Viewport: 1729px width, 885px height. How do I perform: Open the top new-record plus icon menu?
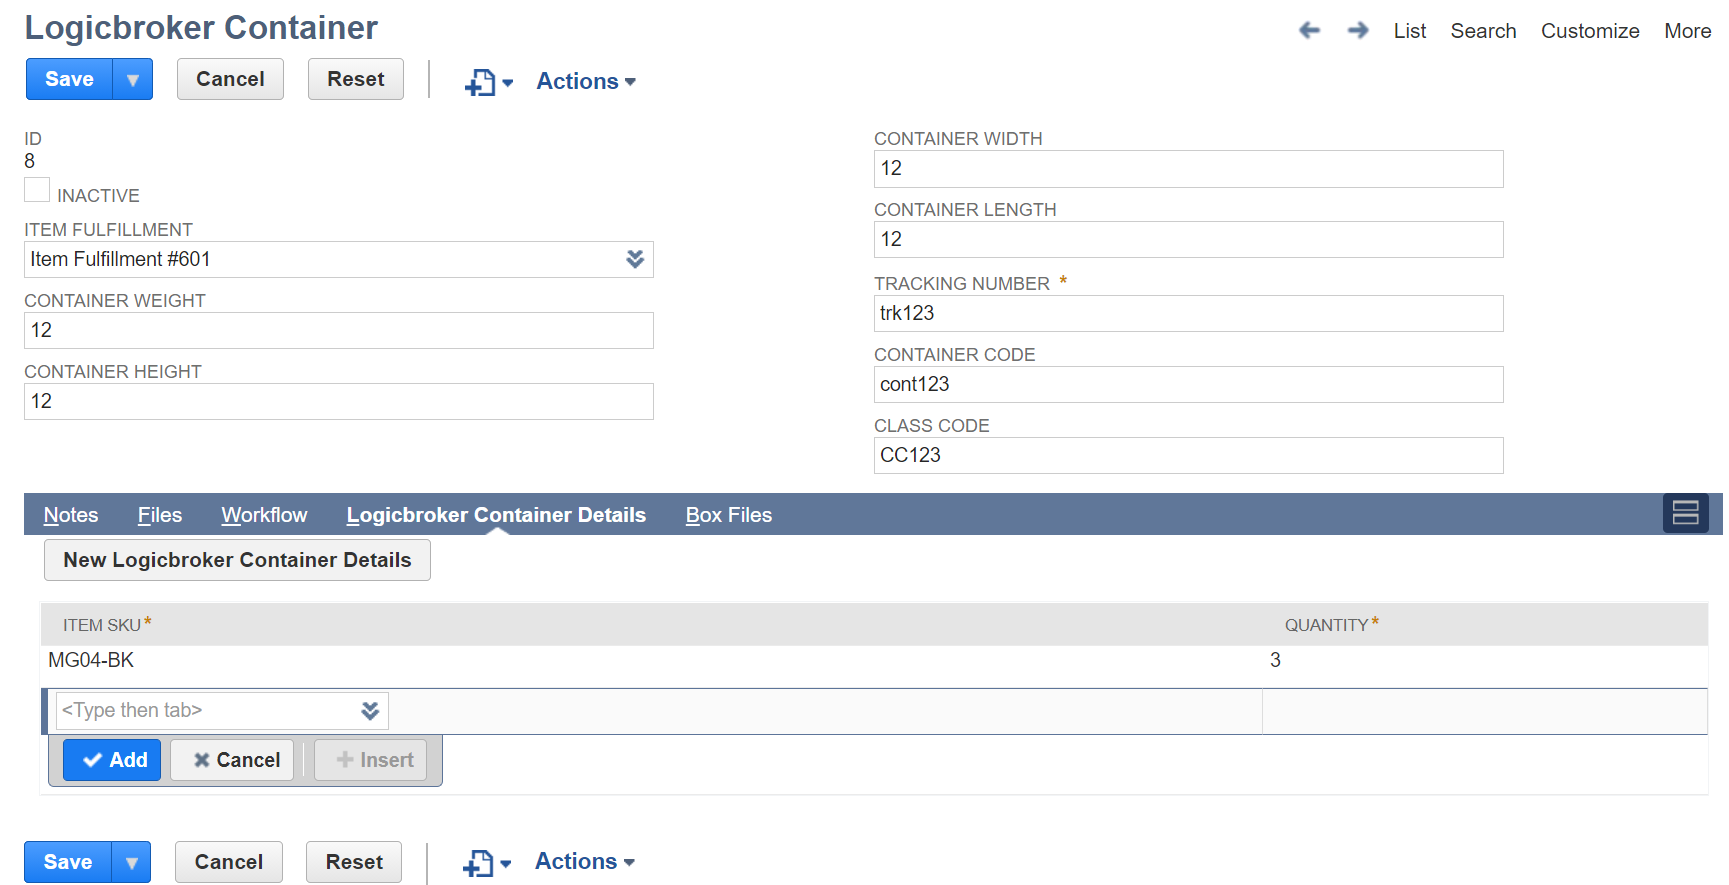[x=488, y=82]
